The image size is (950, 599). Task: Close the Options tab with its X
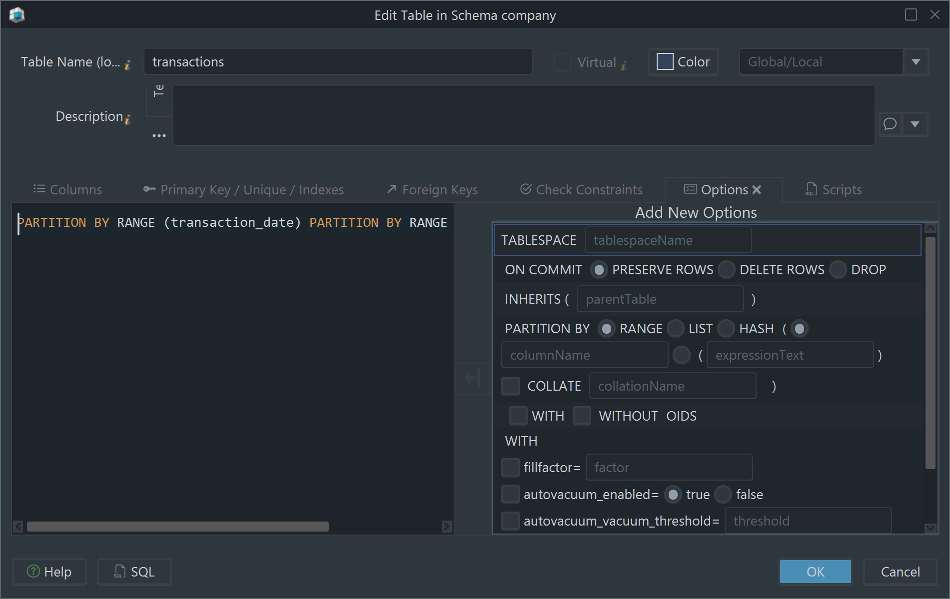tap(757, 190)
